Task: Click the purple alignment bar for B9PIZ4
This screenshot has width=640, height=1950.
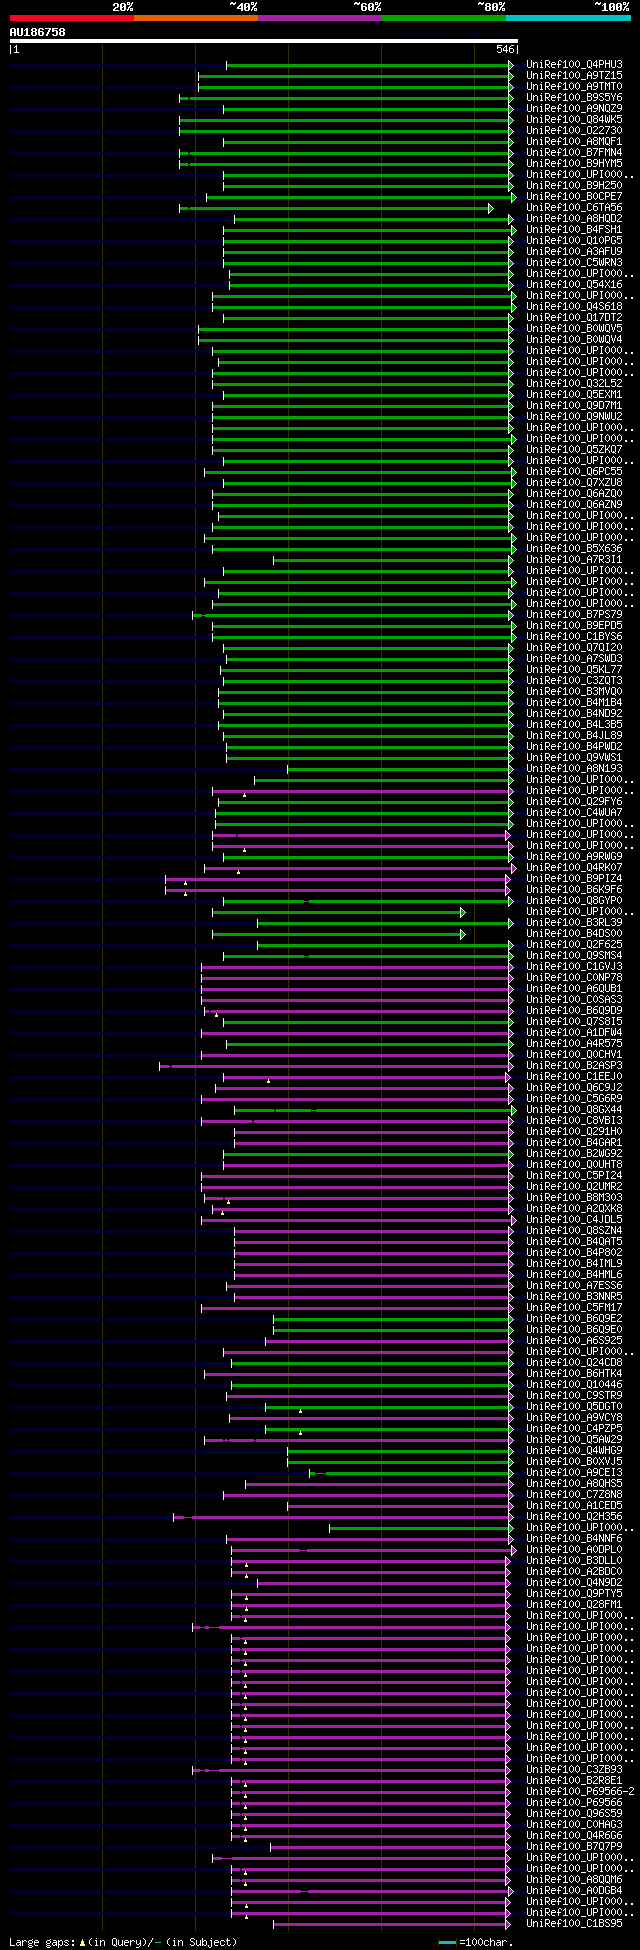Action: click(339, 879)
